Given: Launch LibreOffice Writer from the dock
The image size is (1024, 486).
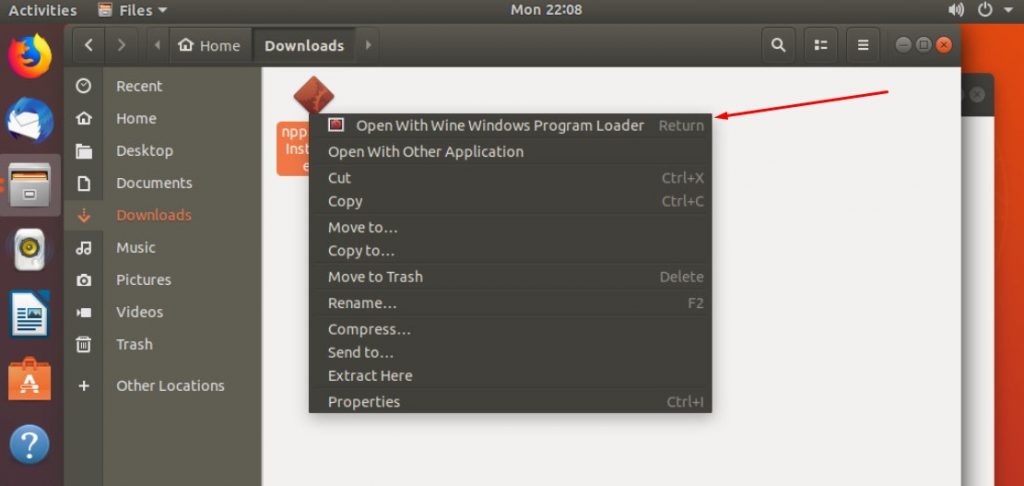Looking at the screenshot, I should (30, 314).
